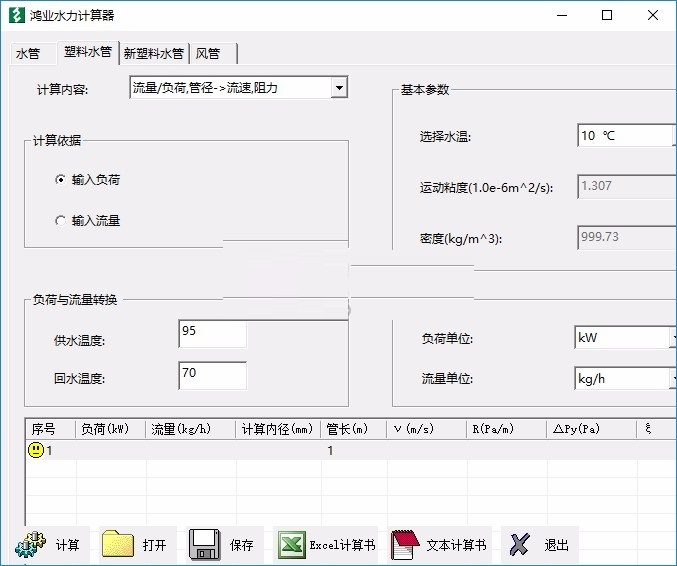Click the 计算 button label

click(x=67, y=545)
